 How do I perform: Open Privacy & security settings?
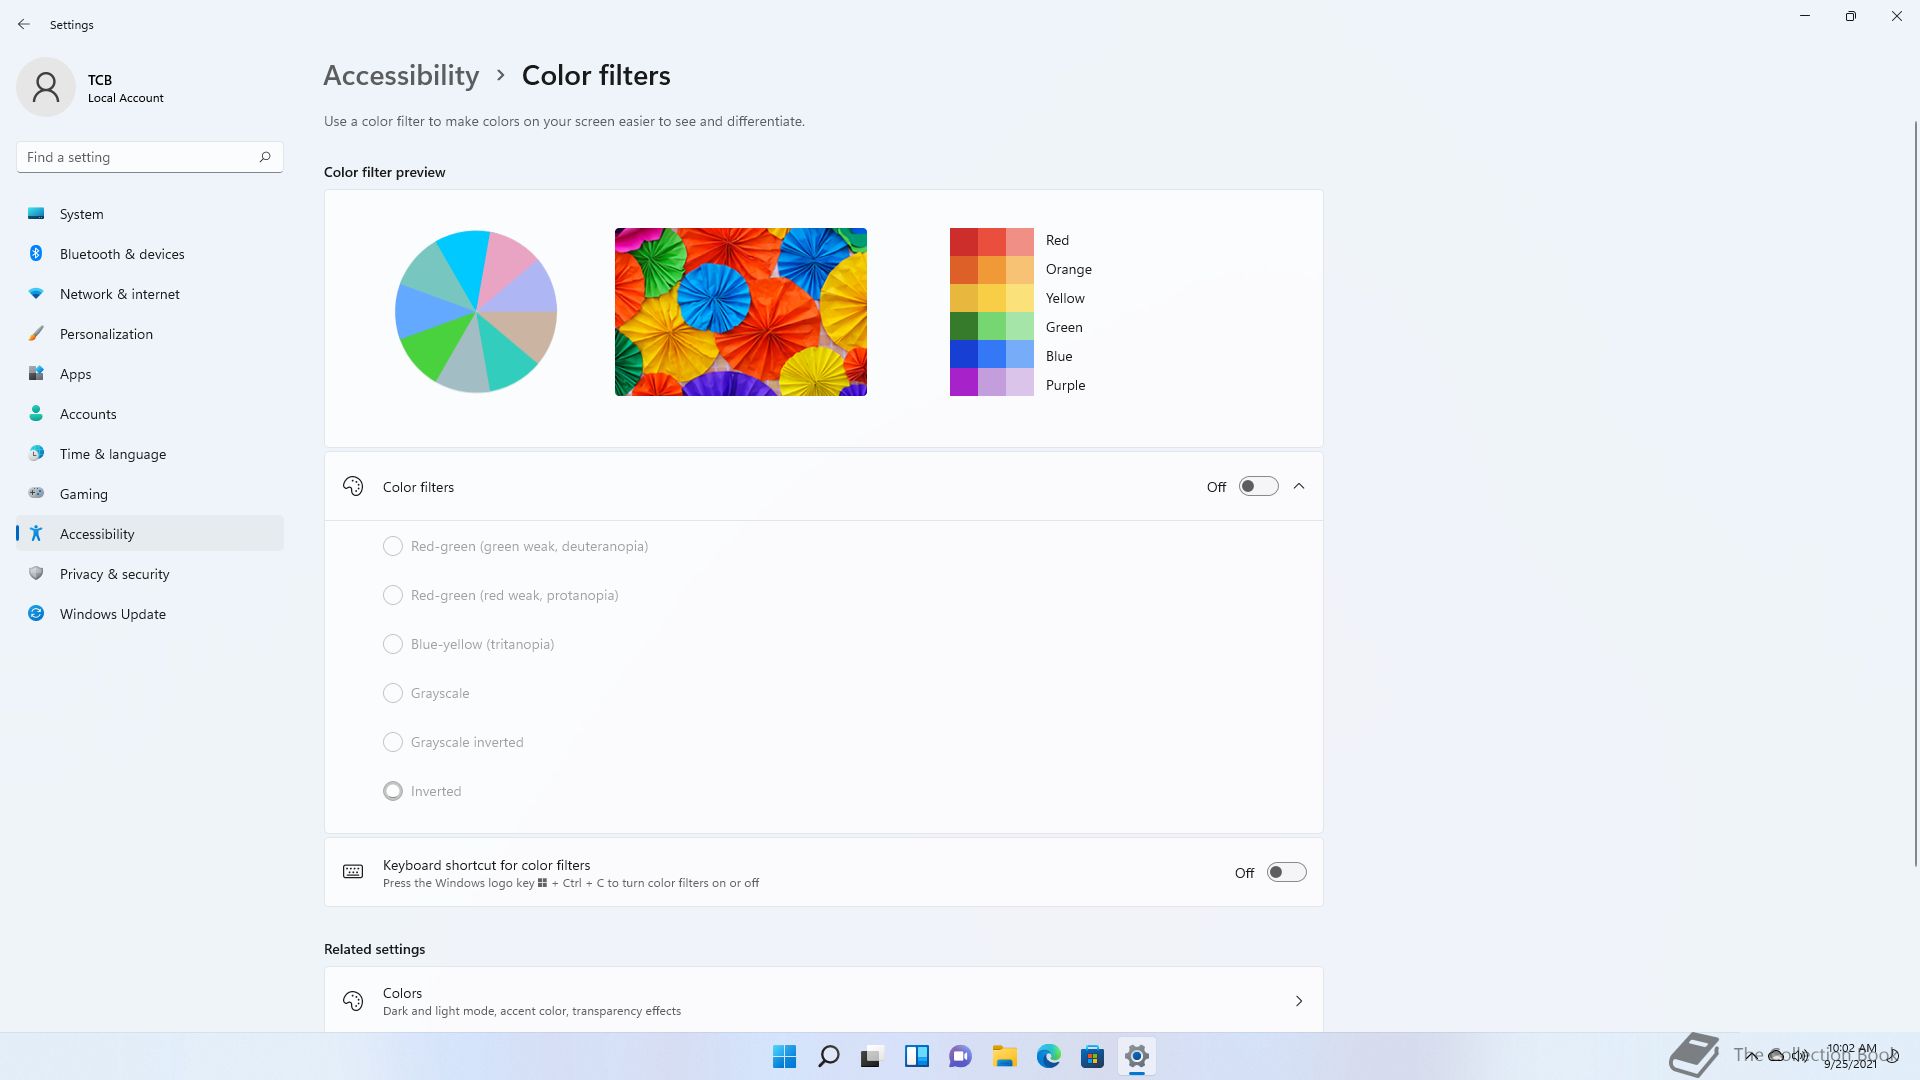(x=150, y=573)
